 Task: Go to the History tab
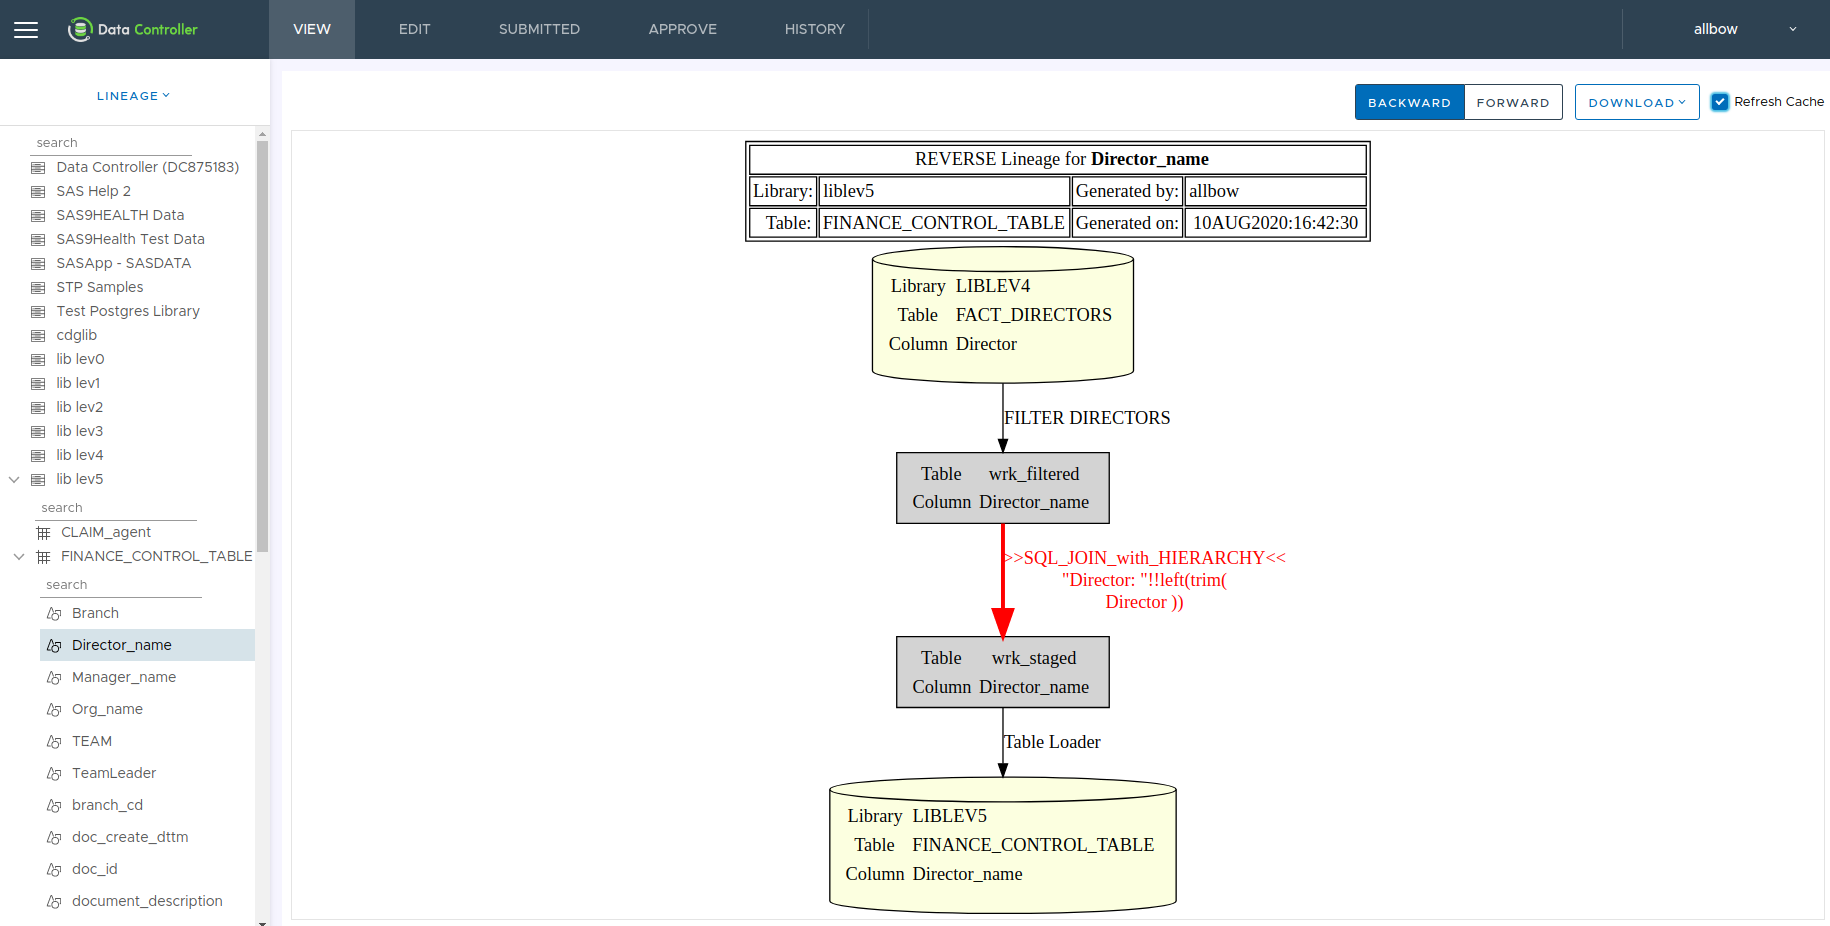click(814, 30)
